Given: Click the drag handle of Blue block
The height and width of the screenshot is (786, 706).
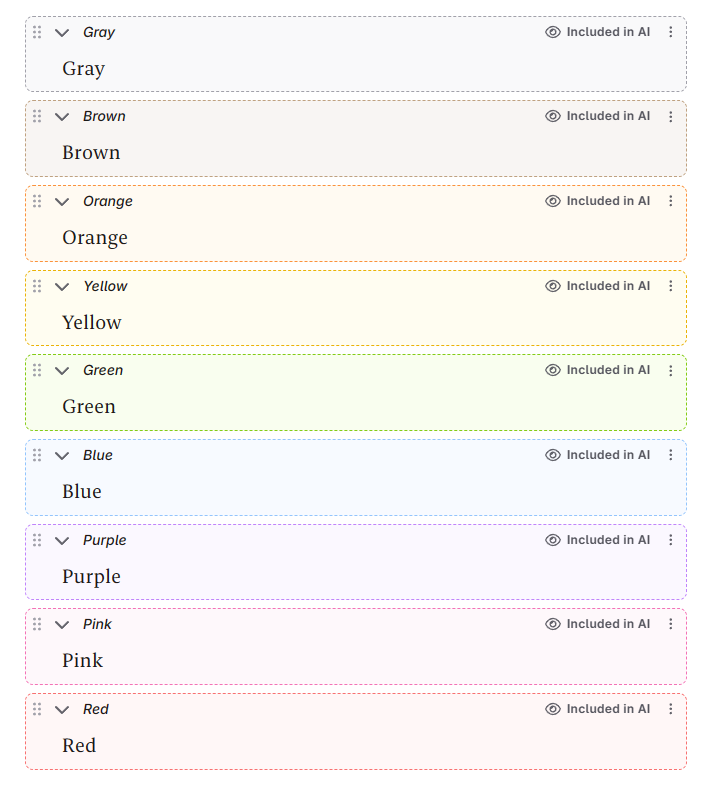Looking at the screenshot, I should pyautogui.click(x=37, y=455).
